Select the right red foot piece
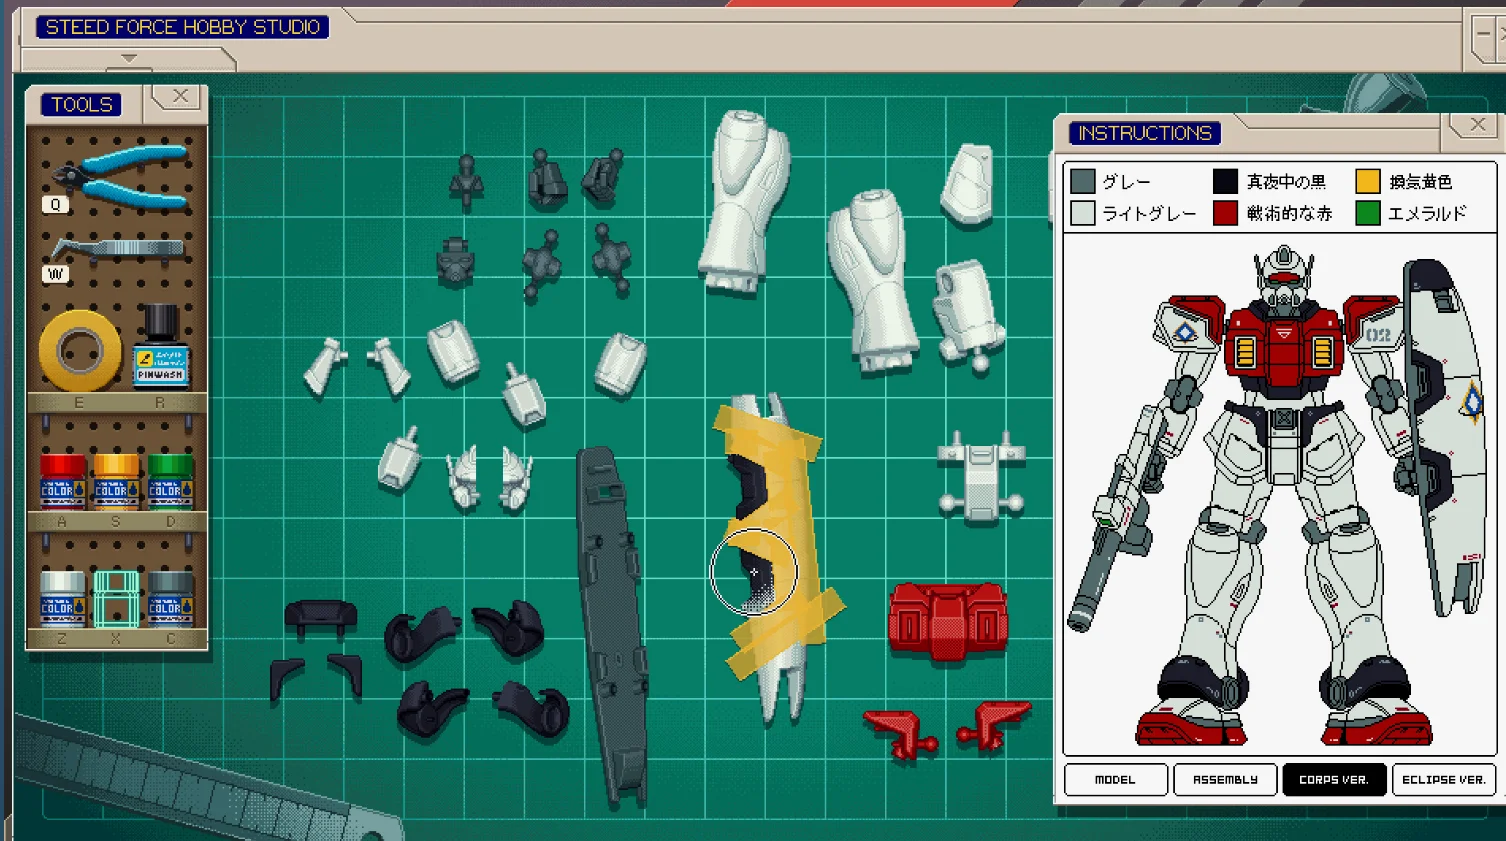Image resolution: width=1506 pixels, height=841 pixels. (994, 726)
